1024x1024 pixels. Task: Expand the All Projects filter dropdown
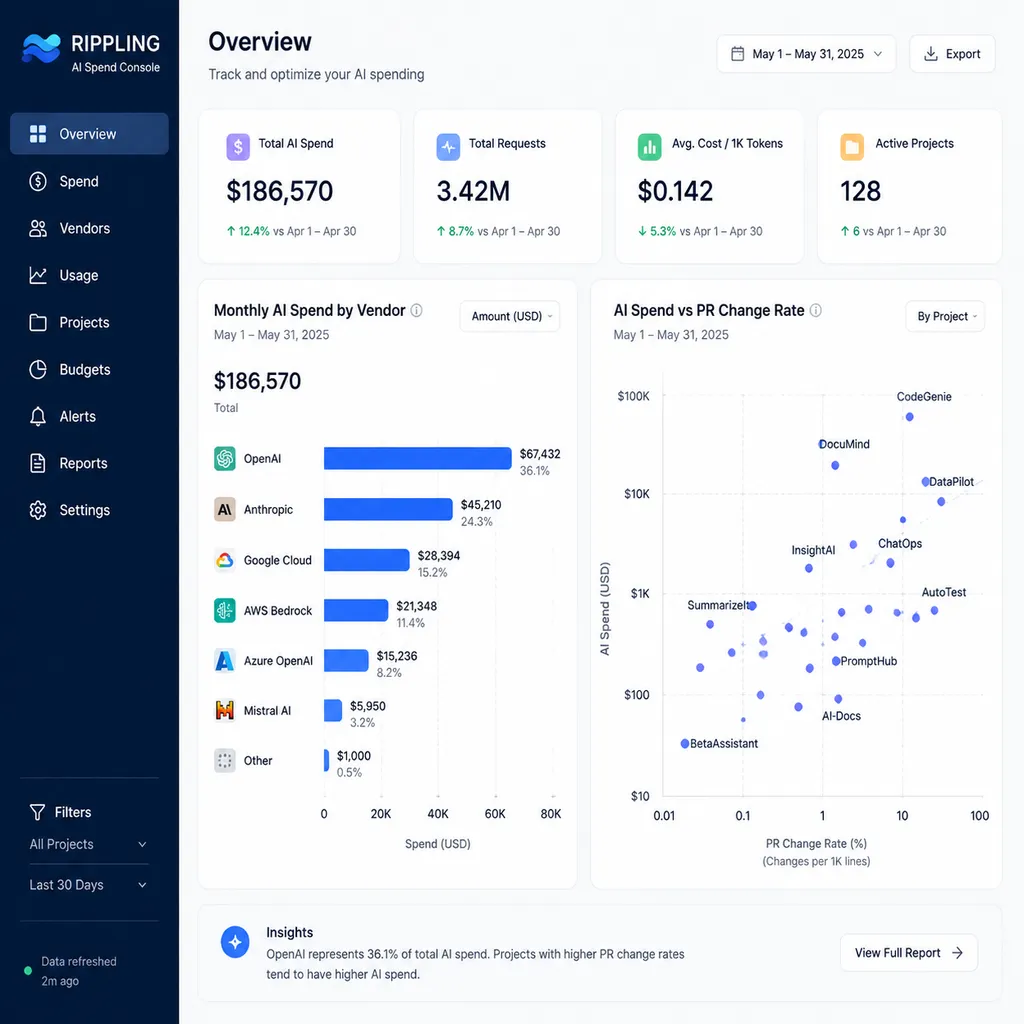coord(88,844)
